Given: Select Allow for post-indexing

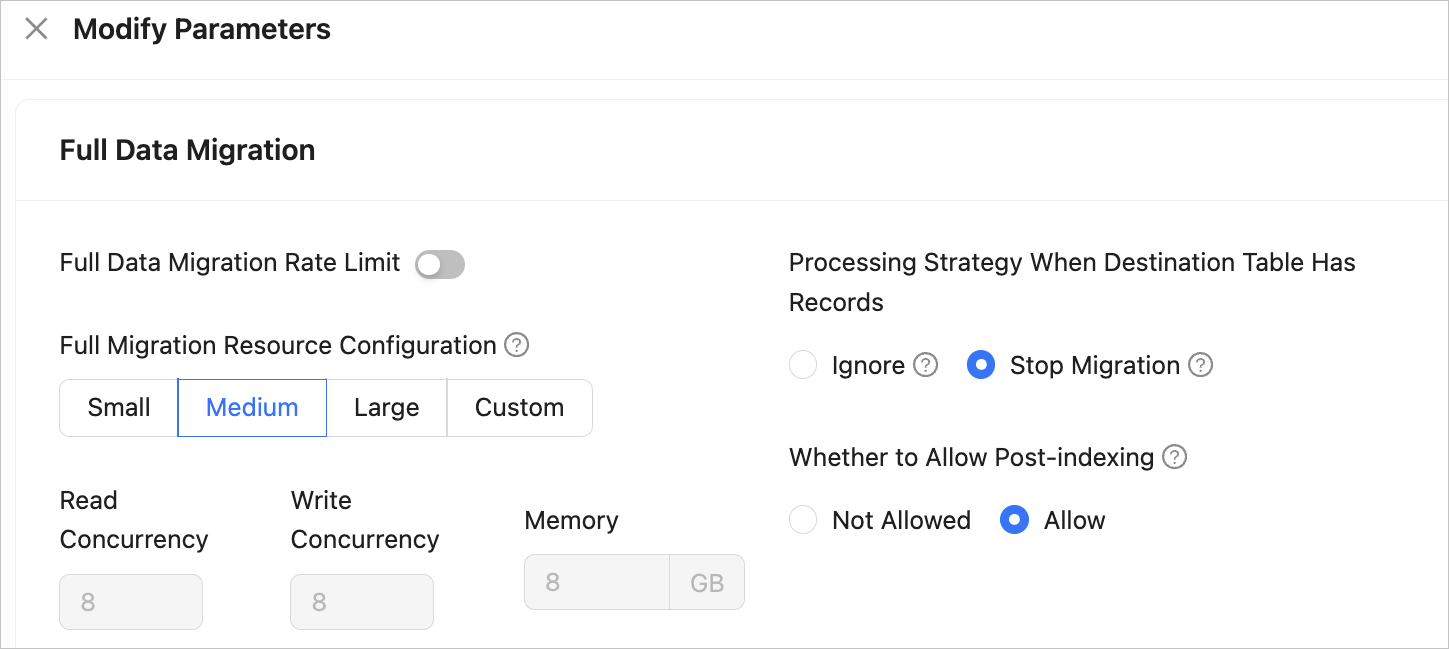Looking at the screenshot, I should pyautogui.click(x=1014, y=520).
